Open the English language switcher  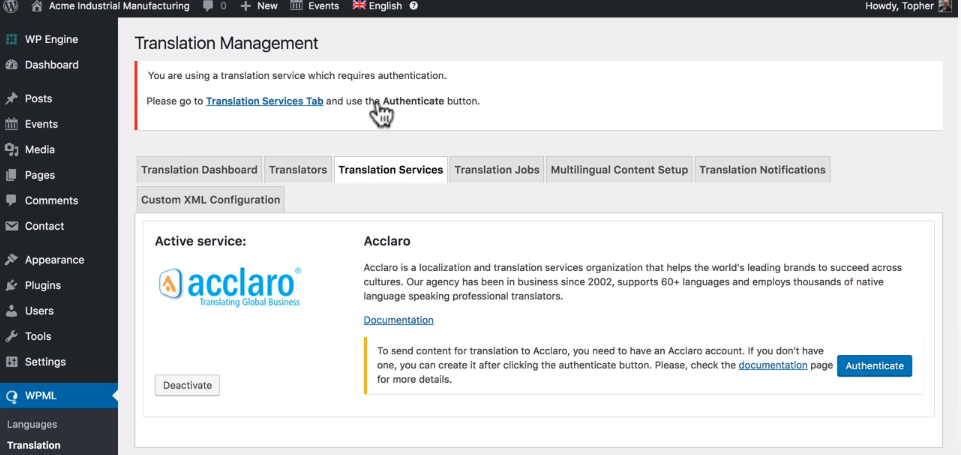[x=386, y=6]
